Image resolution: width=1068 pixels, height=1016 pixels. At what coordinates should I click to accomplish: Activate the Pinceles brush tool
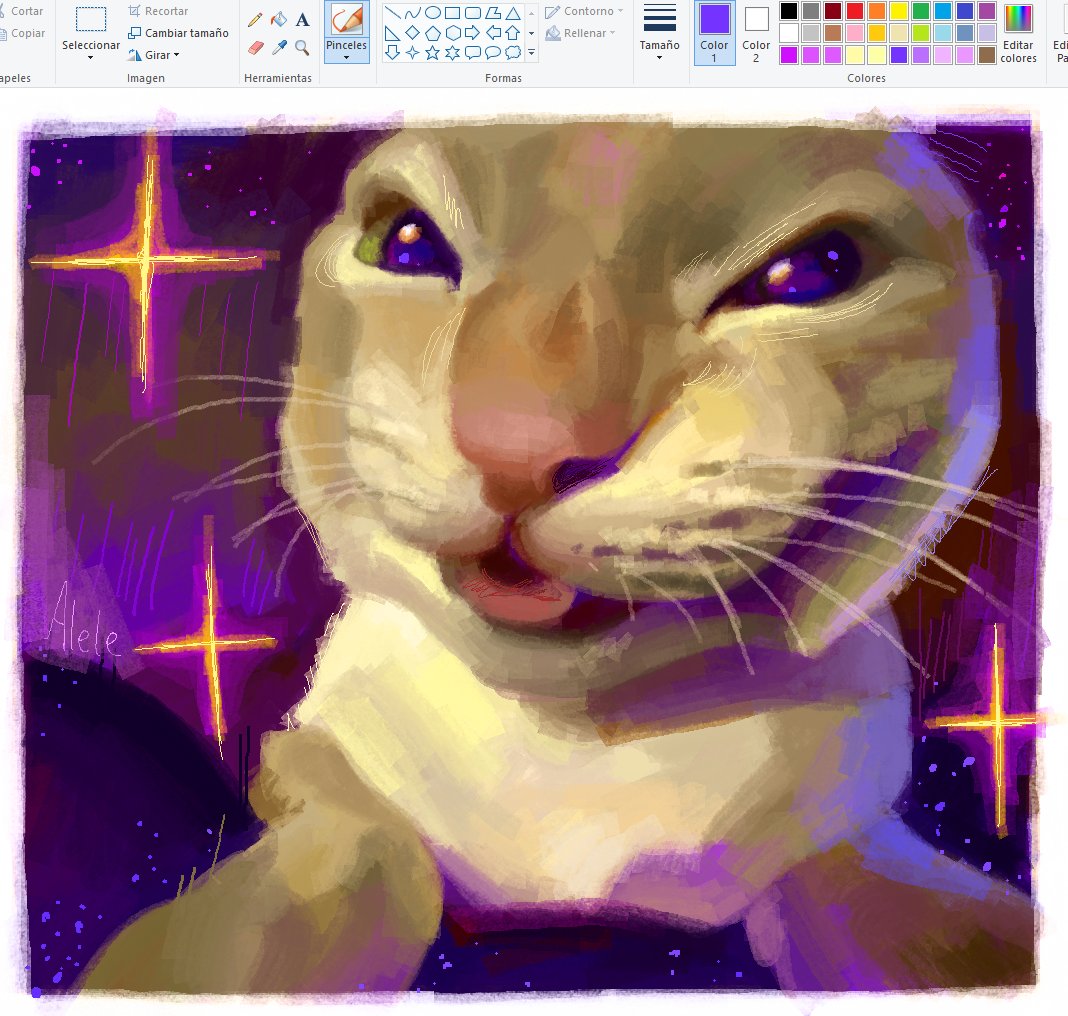pyautogui.click(x=347, y=19)
